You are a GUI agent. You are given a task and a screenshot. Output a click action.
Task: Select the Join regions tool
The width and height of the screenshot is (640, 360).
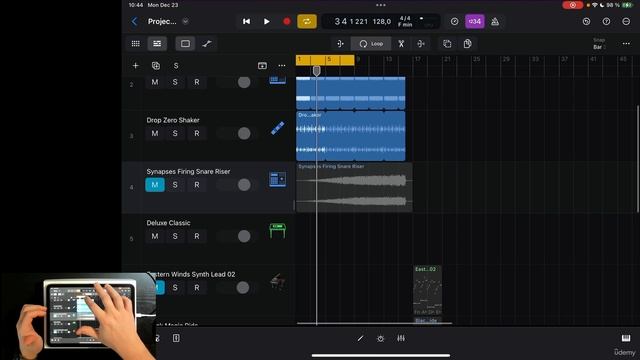coord(421,44)
